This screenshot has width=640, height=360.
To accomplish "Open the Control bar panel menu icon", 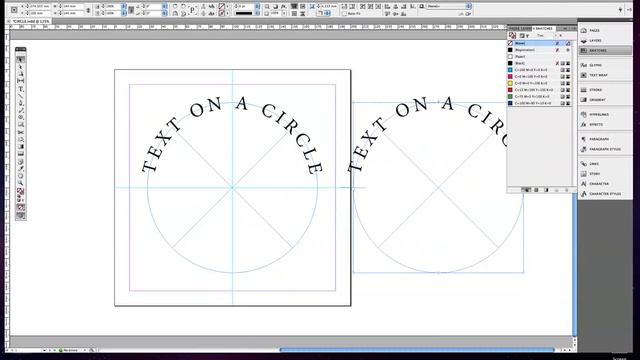I will coord(629,9).
